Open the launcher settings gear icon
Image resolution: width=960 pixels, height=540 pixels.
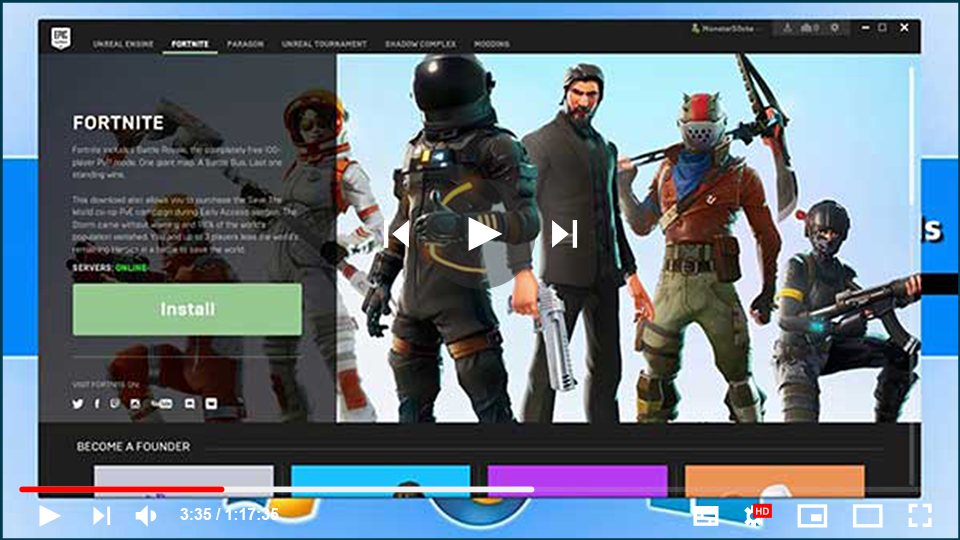pyautogui.click(x=835, y=28)
